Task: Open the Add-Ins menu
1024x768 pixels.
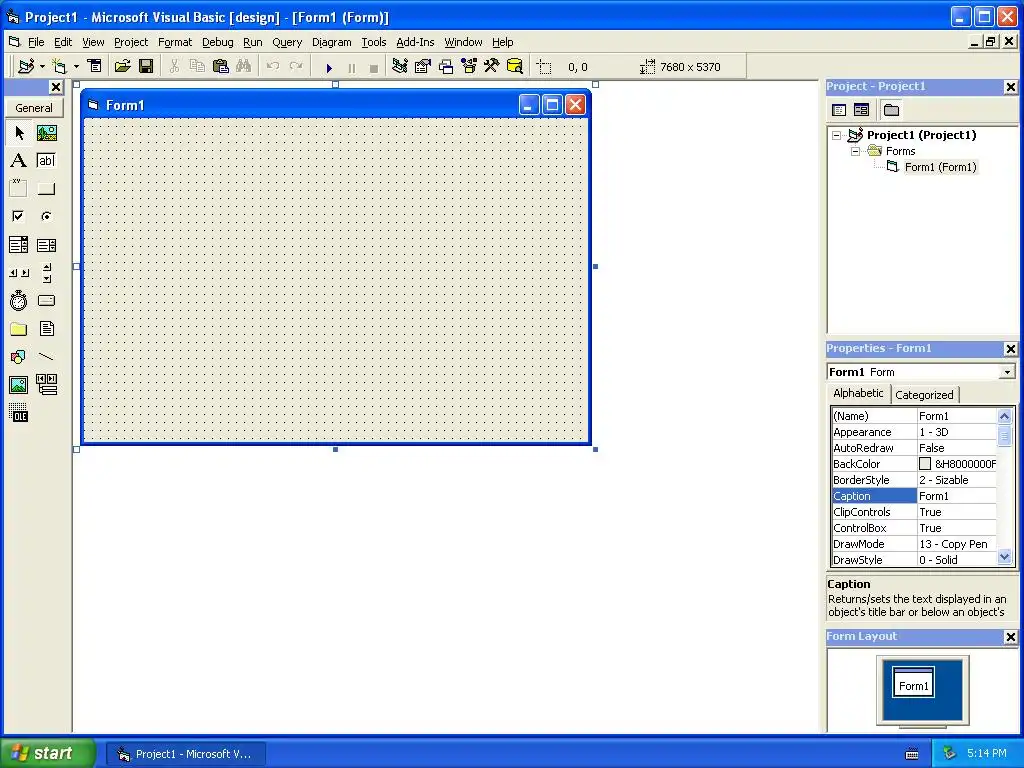Action: click(415, 42)
